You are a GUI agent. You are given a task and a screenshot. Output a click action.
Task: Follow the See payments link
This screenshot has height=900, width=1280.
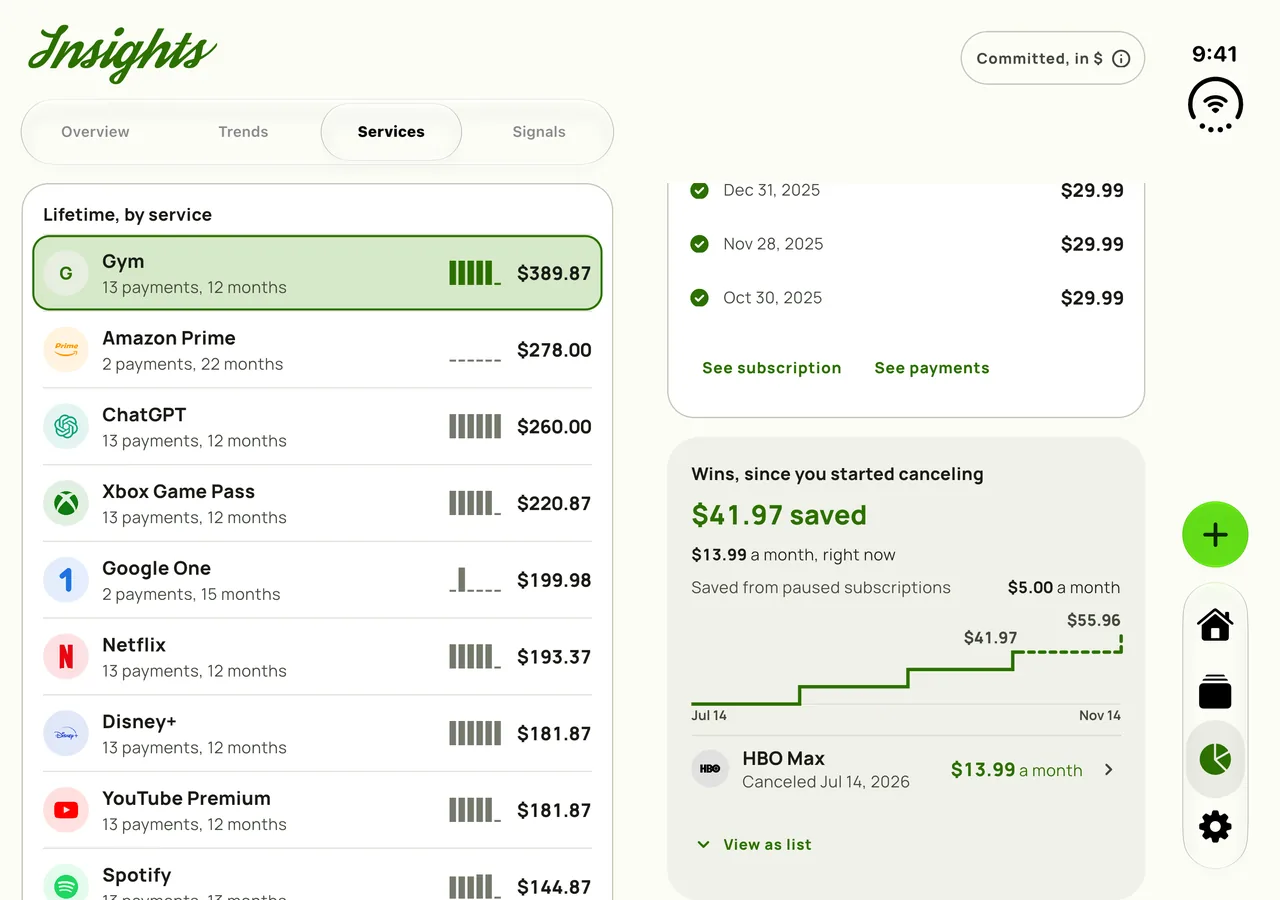pyautogui.click(x=932, y=368)
